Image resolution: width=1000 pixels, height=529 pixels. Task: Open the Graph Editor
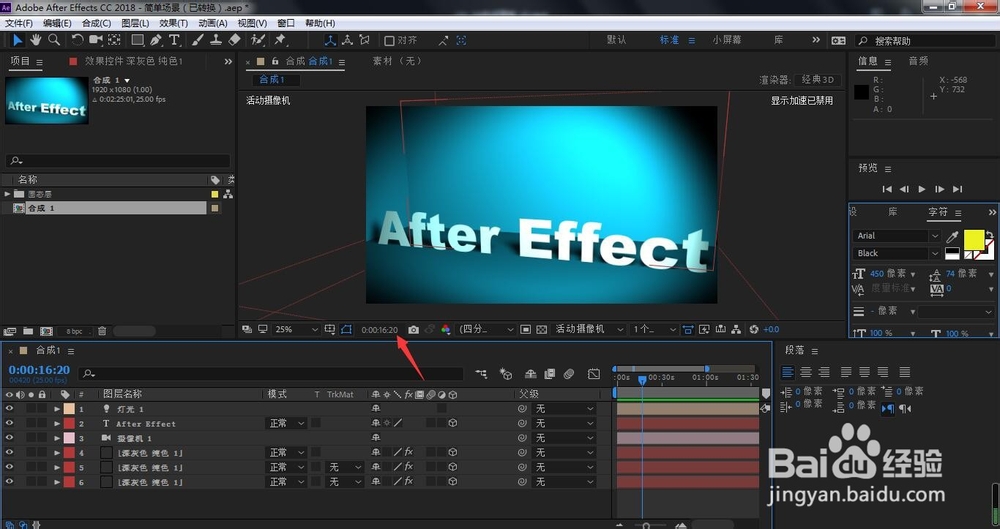point(594,374)
